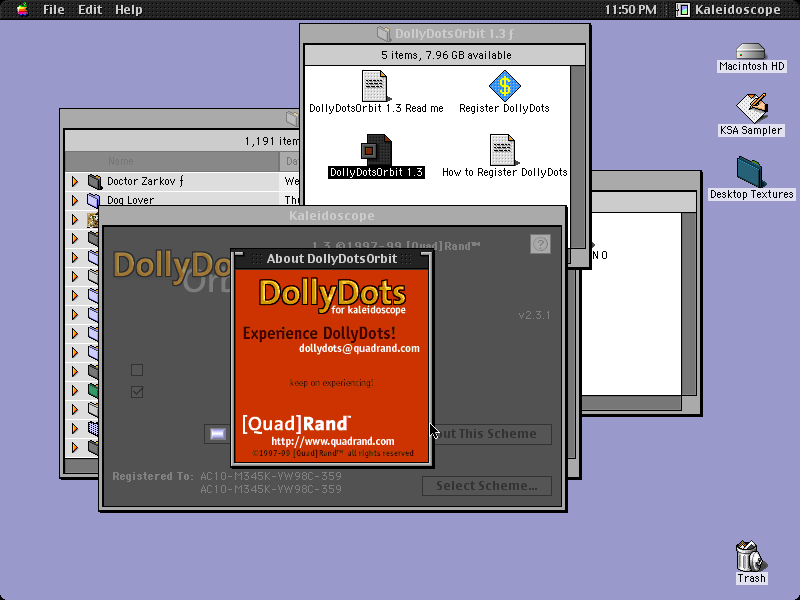Select the Register DollyDots dollar-sign icon

pyautogui.click(x=504, y=86)
